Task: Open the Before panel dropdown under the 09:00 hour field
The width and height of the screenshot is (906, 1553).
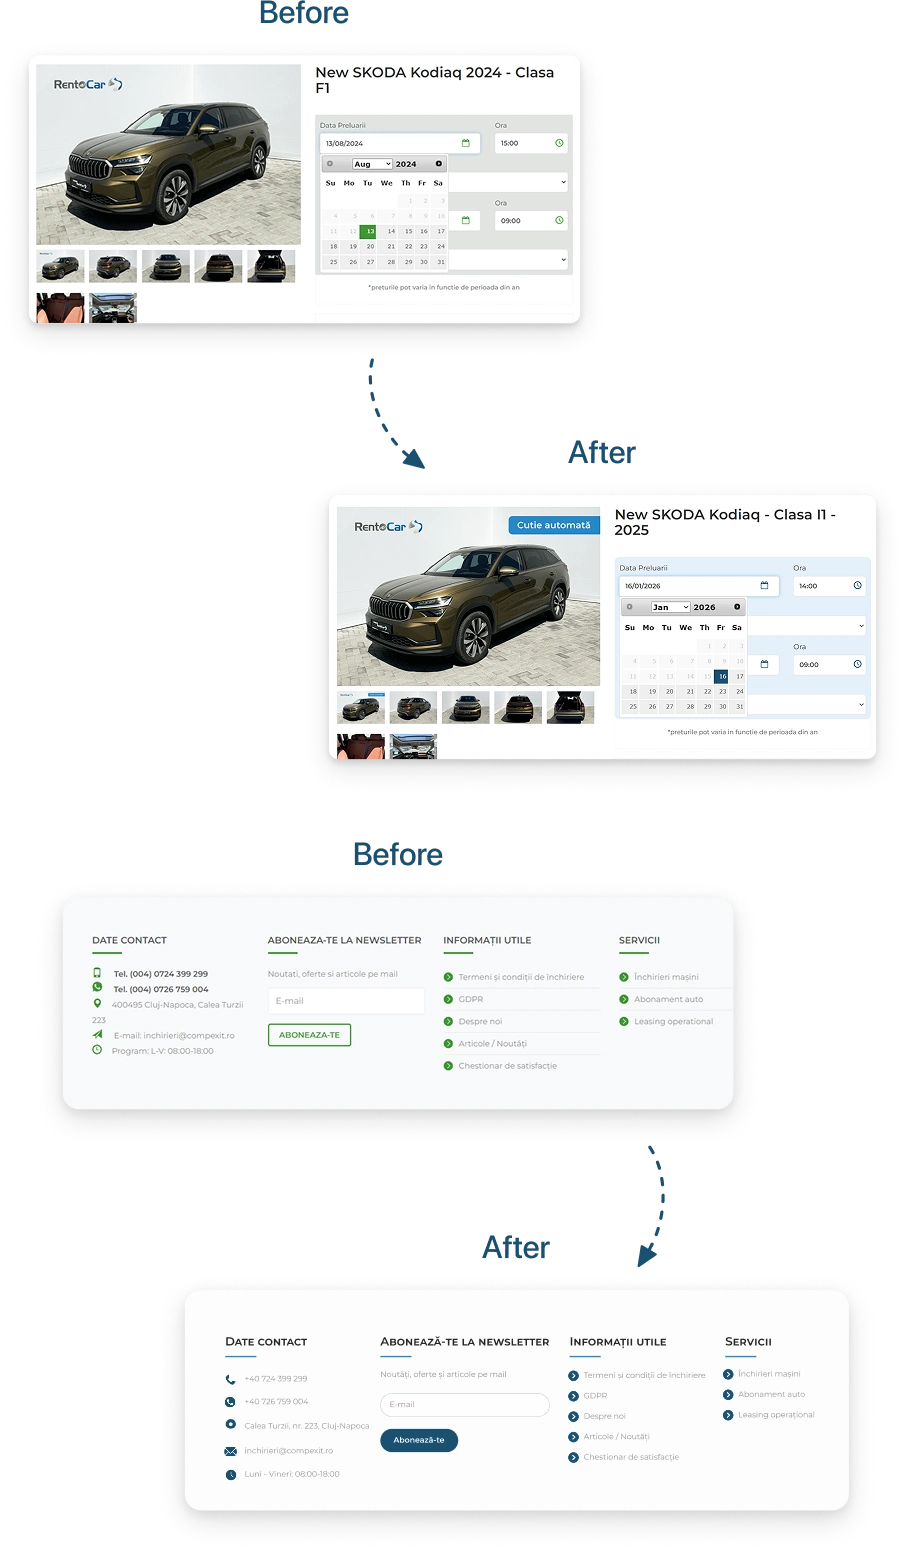Action: [x=508, y=259]
